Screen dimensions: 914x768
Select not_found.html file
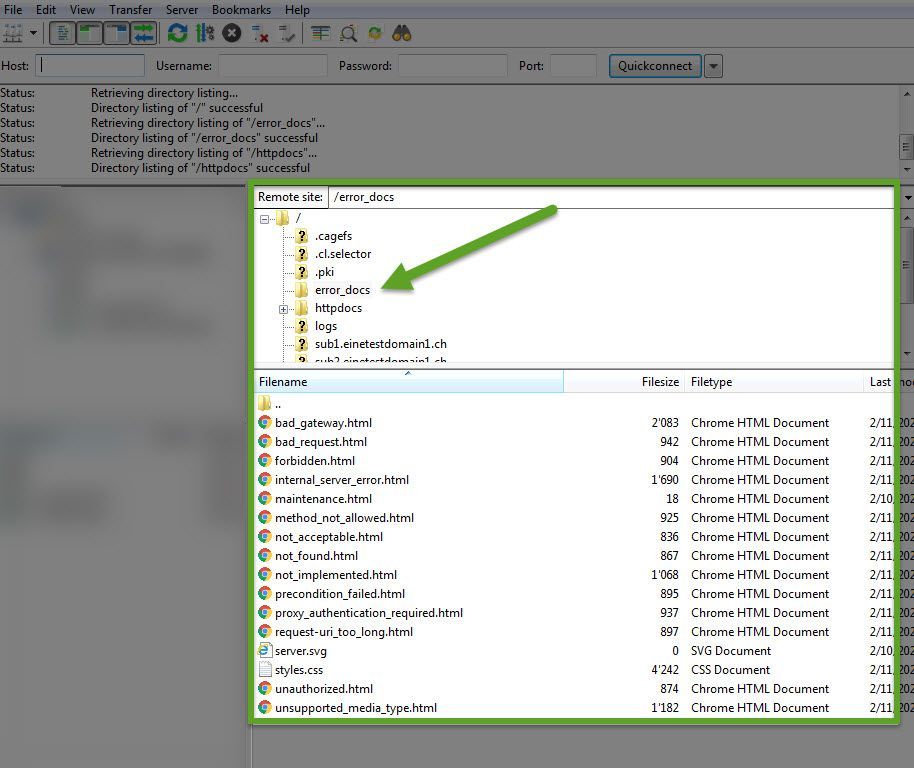coord(316,556)
